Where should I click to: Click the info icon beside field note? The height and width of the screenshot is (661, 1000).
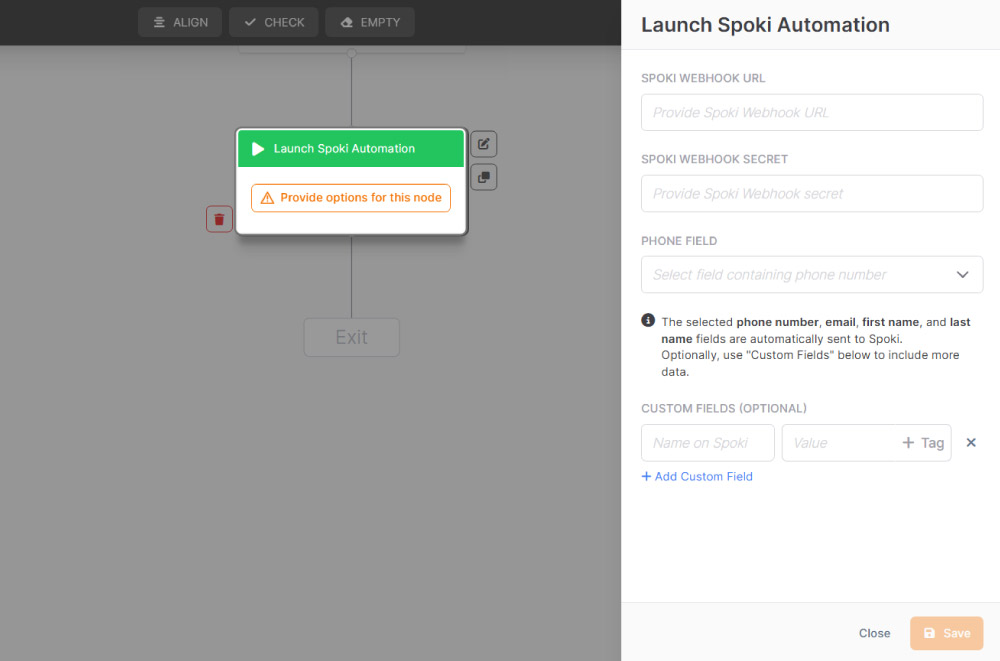648,321
